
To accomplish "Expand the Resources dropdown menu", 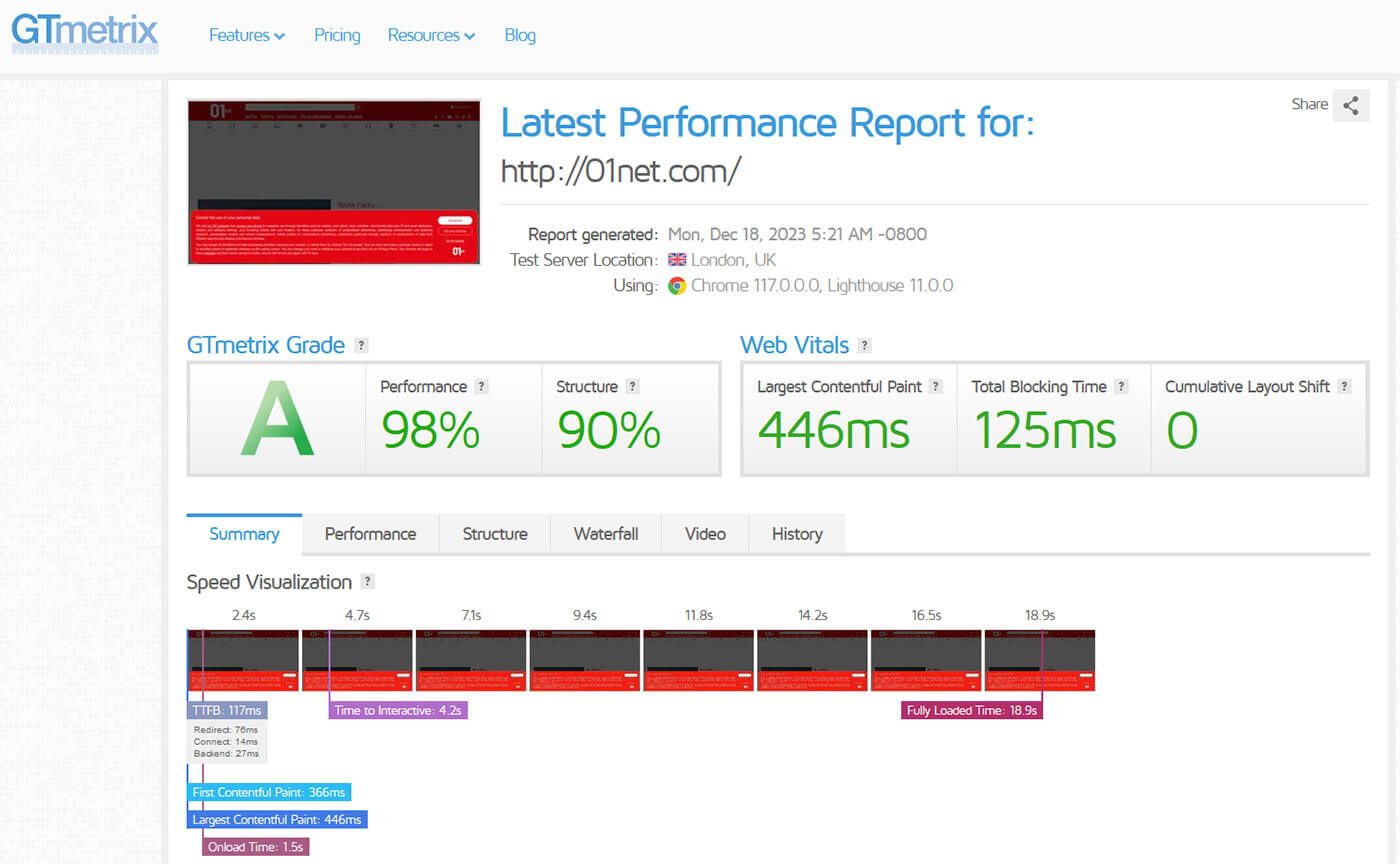I will coord(431,35).
